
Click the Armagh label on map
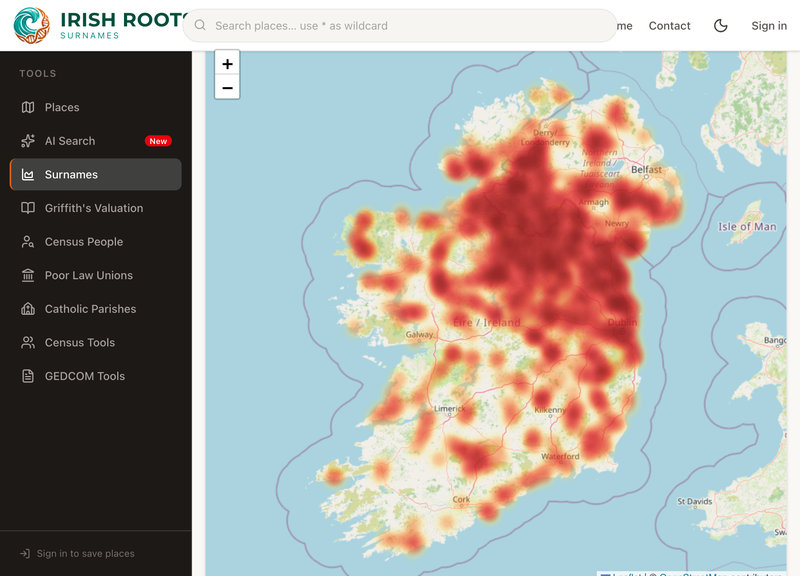(594, 202)
